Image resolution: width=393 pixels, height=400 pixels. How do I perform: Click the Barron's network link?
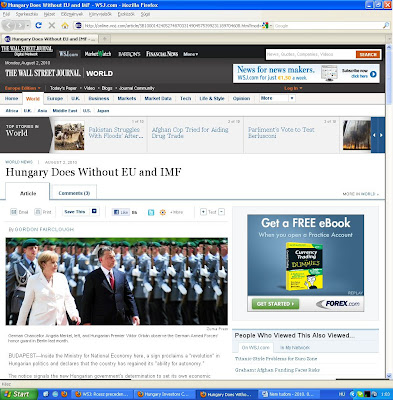129,54
